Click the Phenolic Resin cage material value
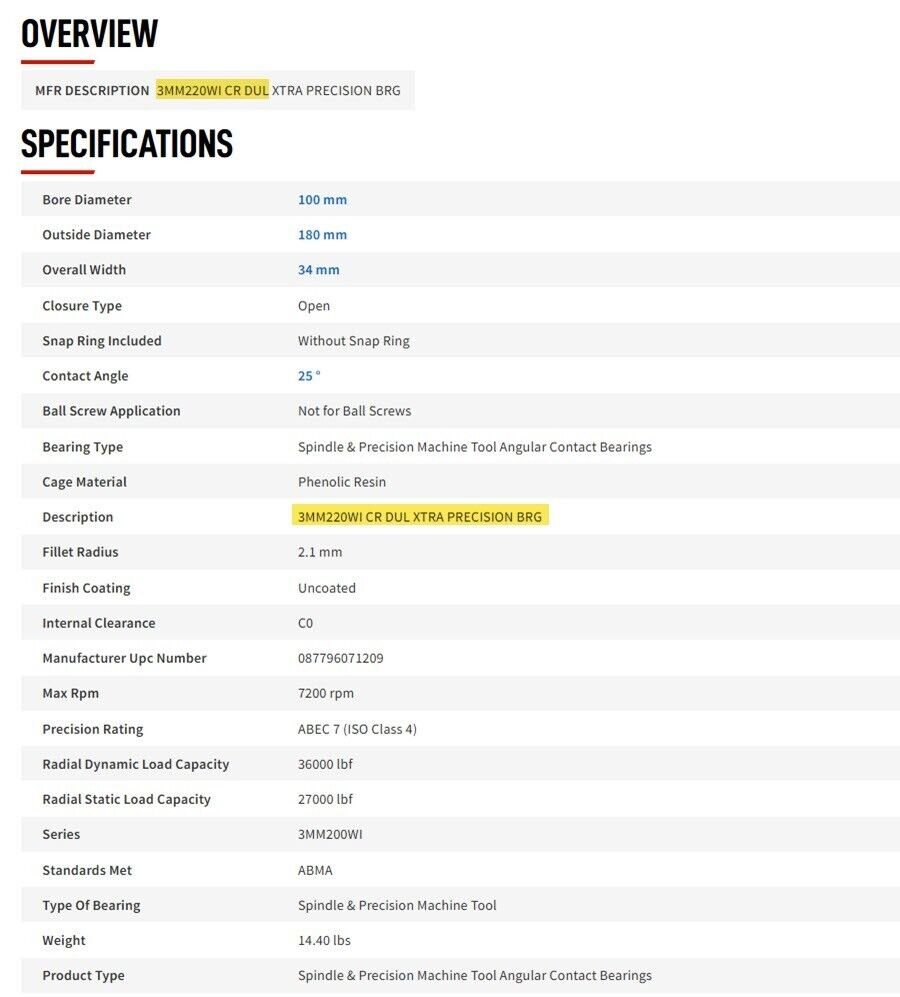900x997 pixels. 342,482
